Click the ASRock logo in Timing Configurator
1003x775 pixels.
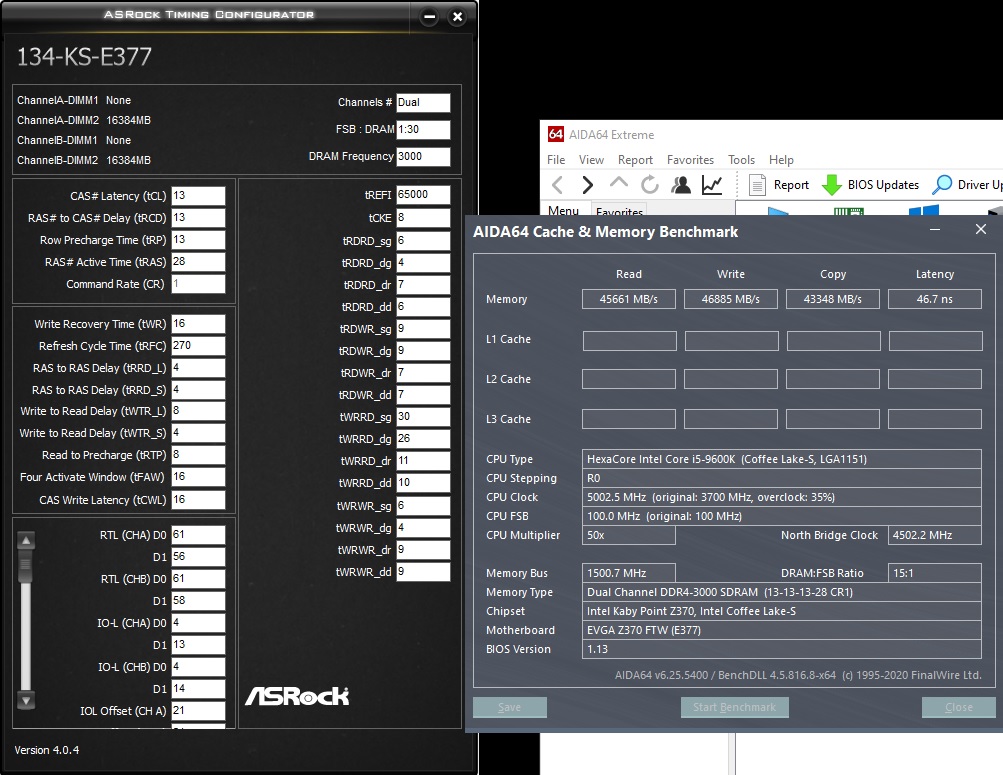[297, 696]
